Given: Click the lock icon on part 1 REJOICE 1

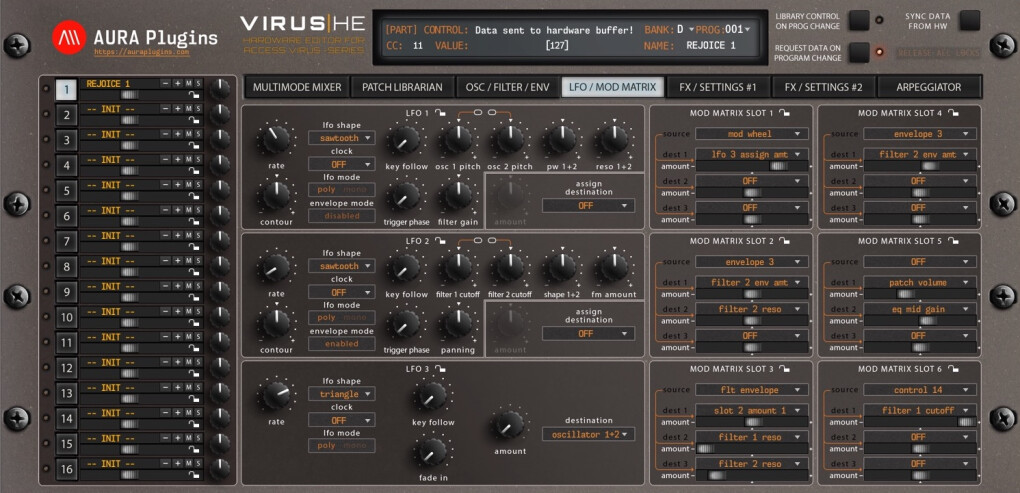Looking at the screenshot, I should click(x=193, y=95).
